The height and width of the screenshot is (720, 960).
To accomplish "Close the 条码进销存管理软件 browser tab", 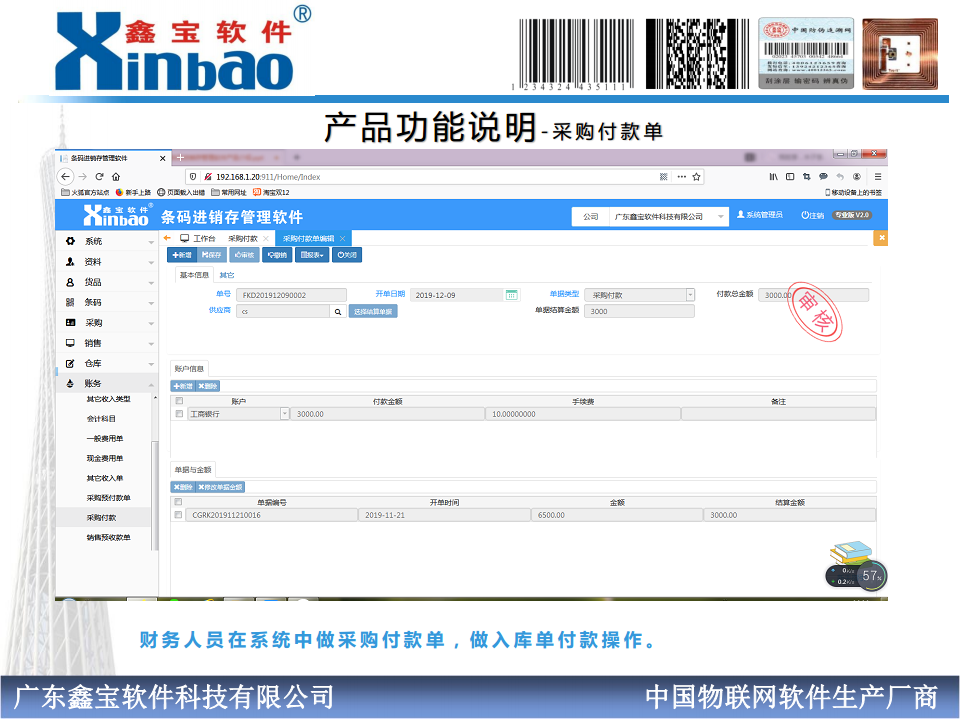I will tap(162, 159).
